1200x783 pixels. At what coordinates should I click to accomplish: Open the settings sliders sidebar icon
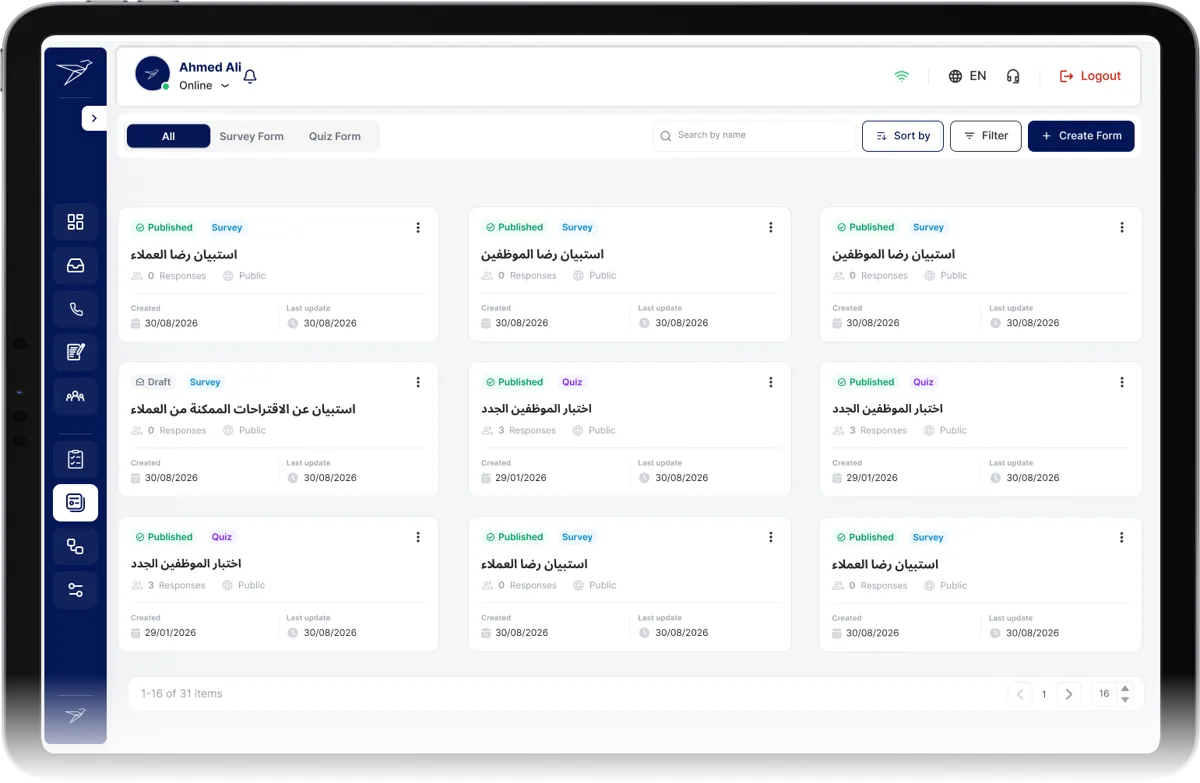point(75,590)
